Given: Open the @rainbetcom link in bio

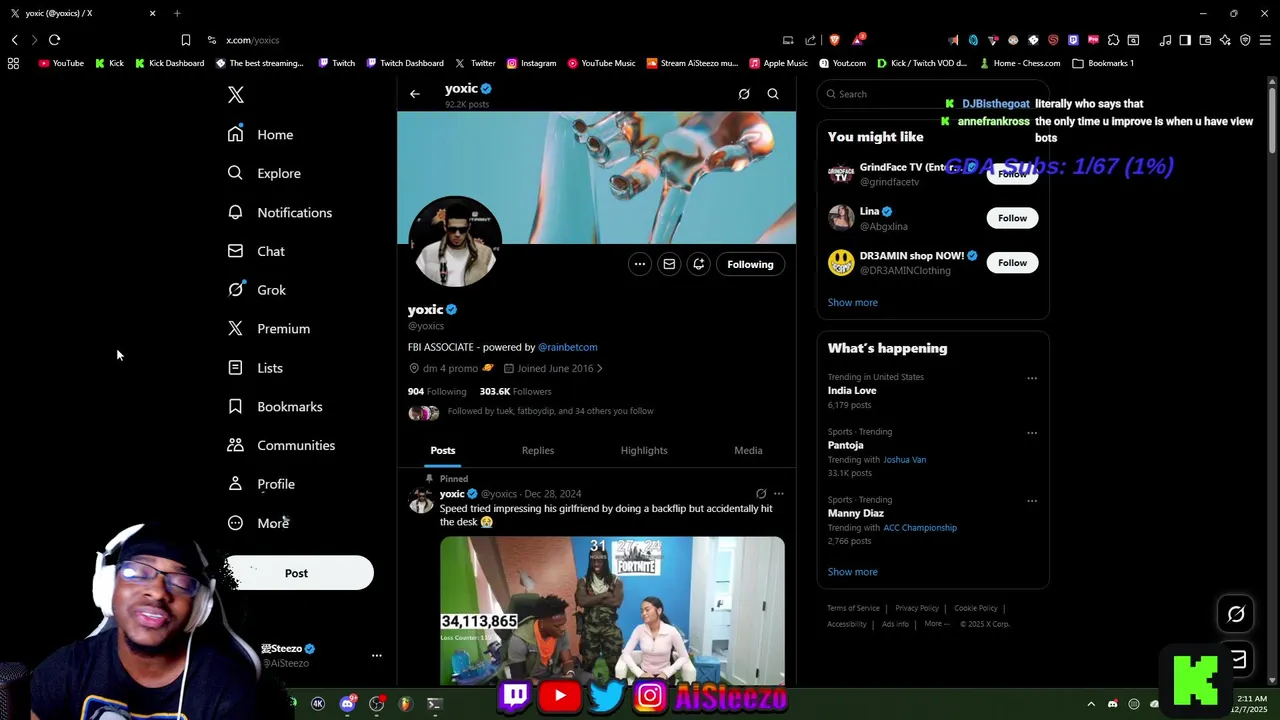Looking at the screenshot, I should (568, 347).
